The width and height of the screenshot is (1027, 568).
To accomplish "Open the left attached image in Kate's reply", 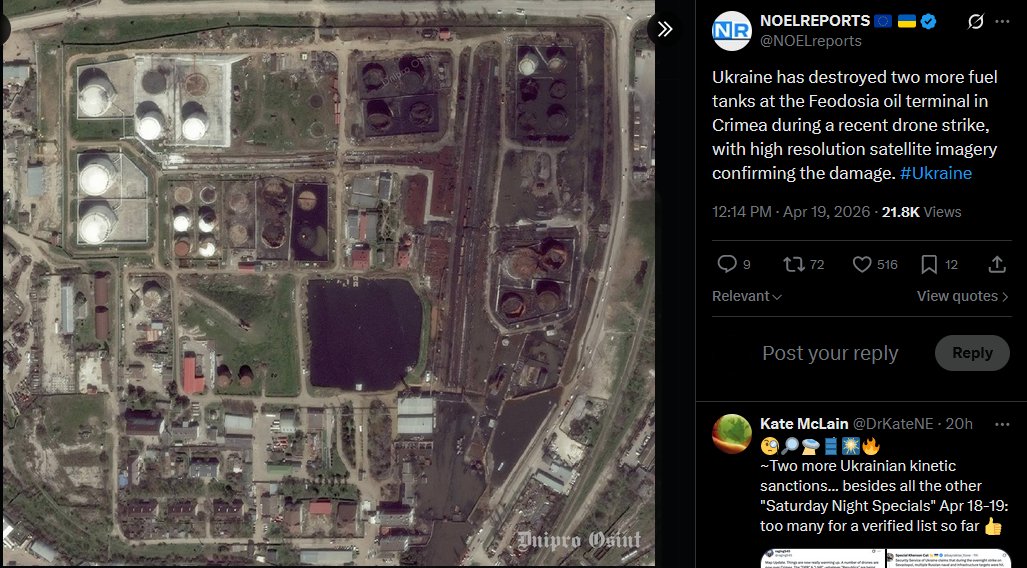I will (x=821, y=558).
